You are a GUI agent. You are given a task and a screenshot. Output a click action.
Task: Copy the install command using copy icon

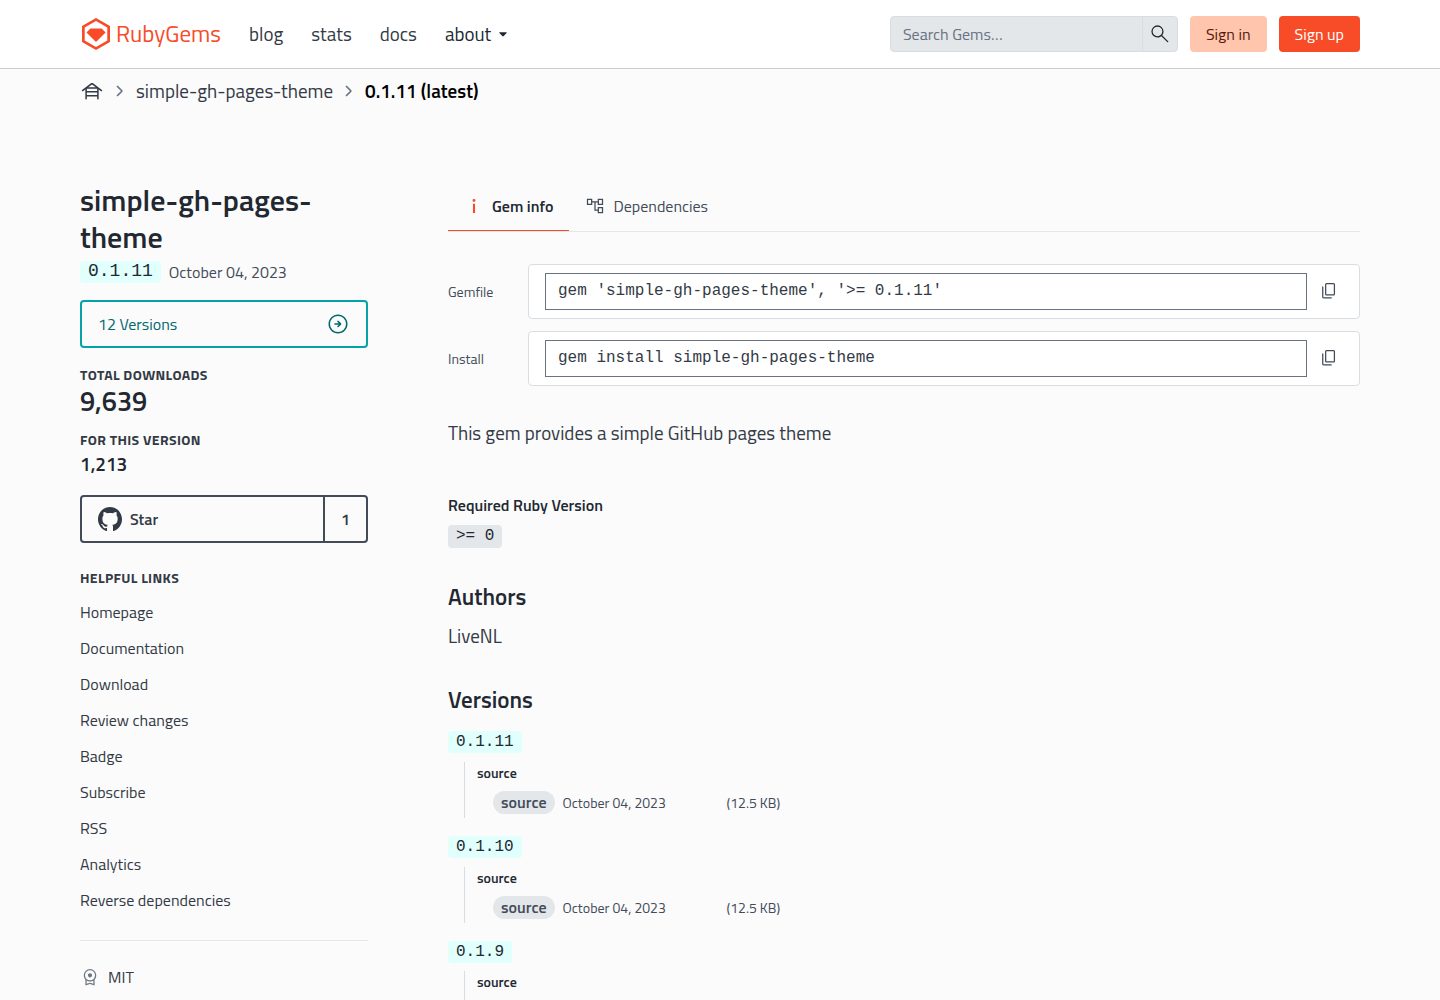tap(1328, 358)
